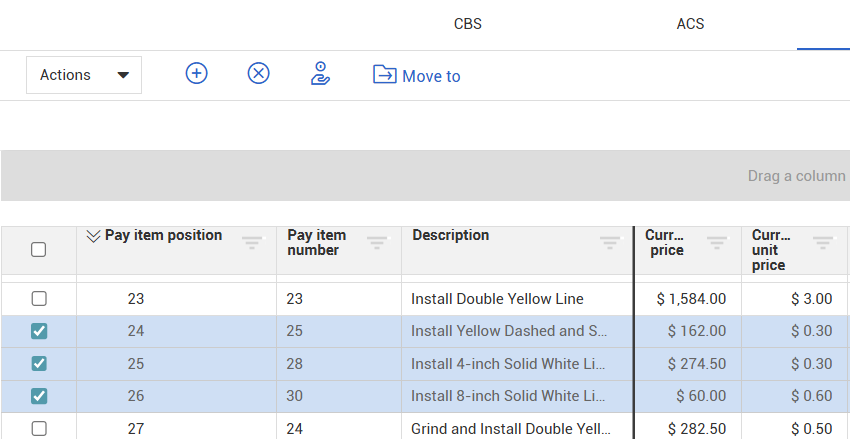Open filter for Pay item number column
This screenshot has width=850, height=439.
point(377,242)
